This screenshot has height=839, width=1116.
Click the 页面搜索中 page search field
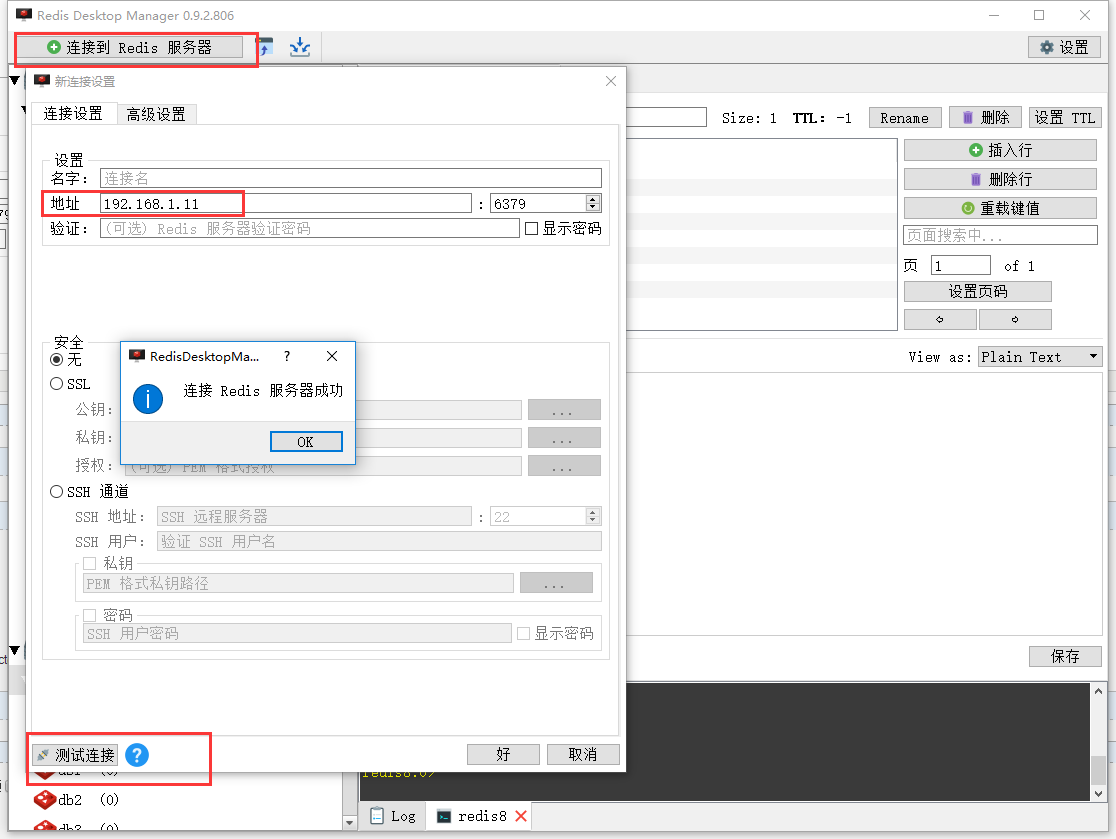(x=1000, y=235)
